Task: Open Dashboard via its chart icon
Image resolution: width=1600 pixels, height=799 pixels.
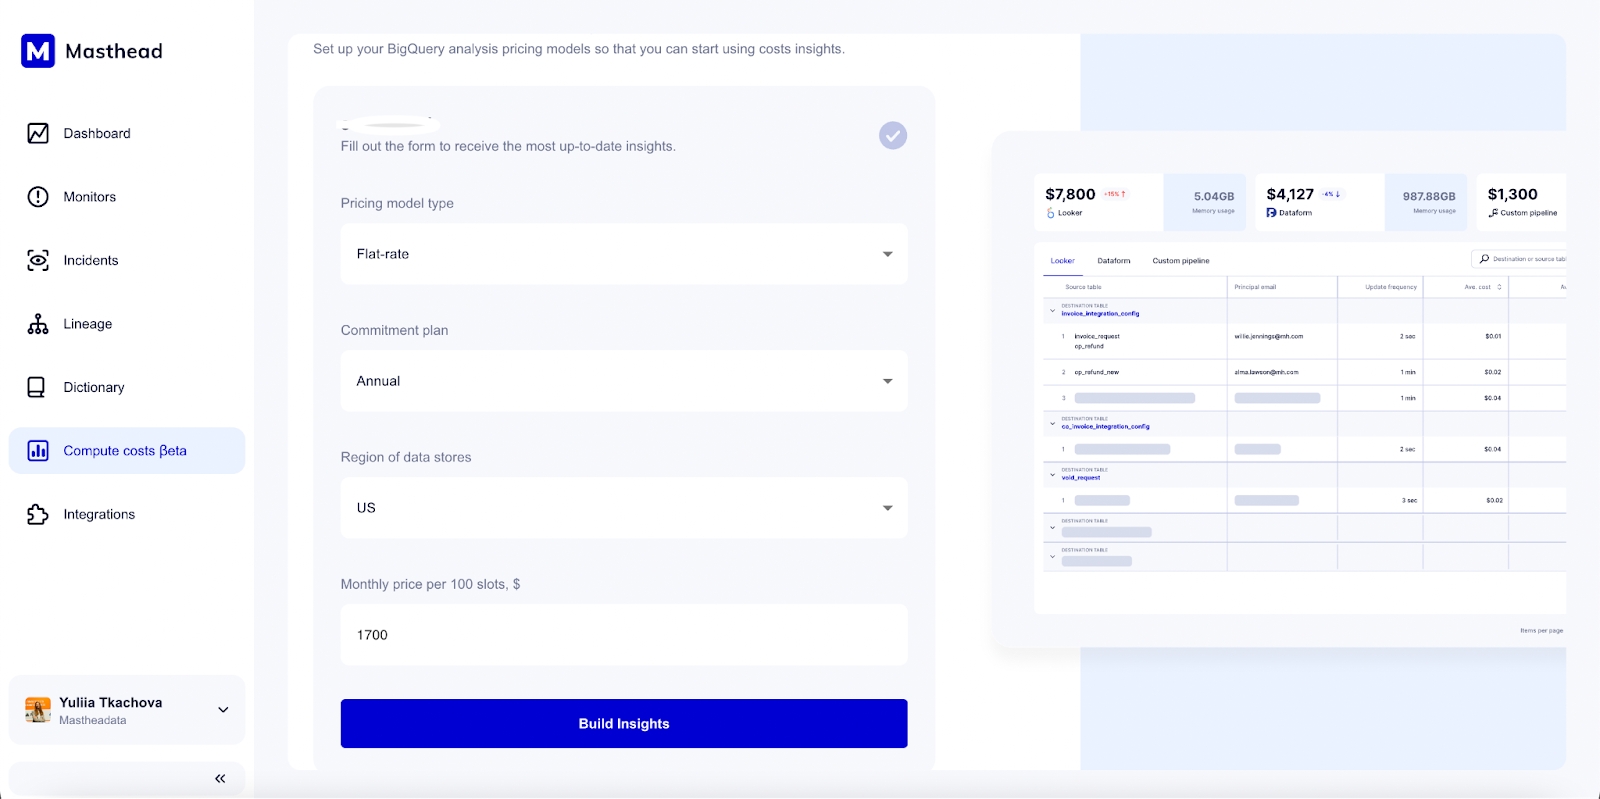Action: pyautogui.click(x=38, y=133)
